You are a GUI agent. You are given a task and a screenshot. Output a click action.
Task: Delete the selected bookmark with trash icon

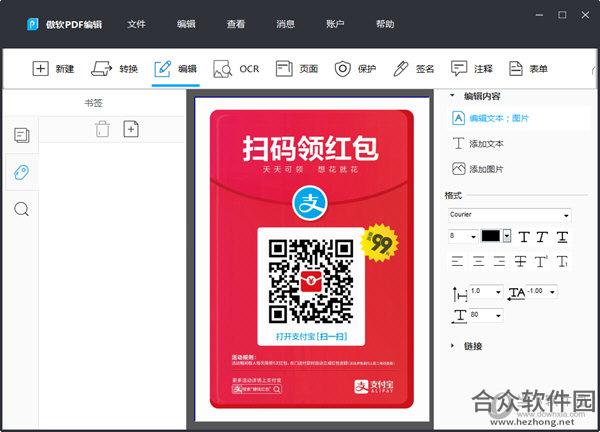point(102,129)
